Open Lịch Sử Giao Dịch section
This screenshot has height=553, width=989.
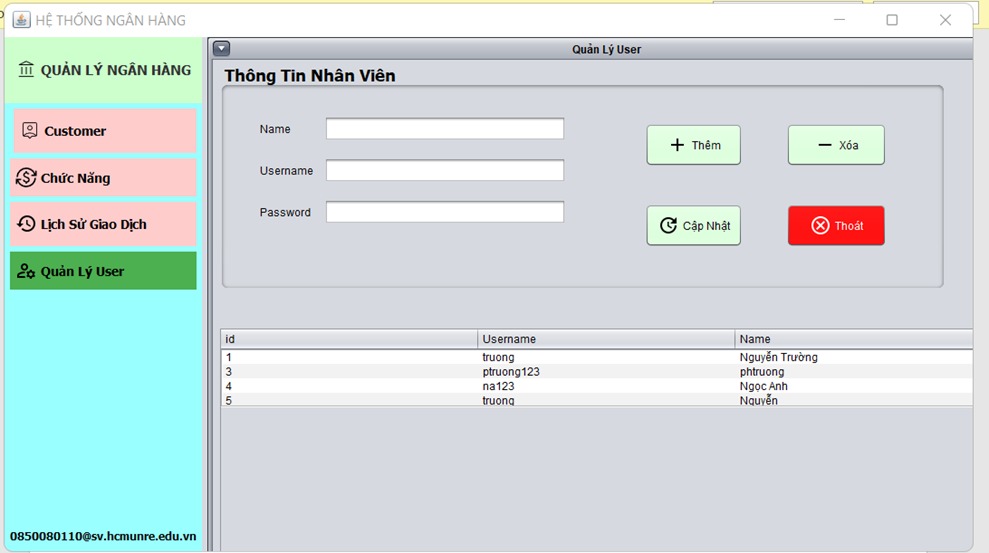coord(103,224)
